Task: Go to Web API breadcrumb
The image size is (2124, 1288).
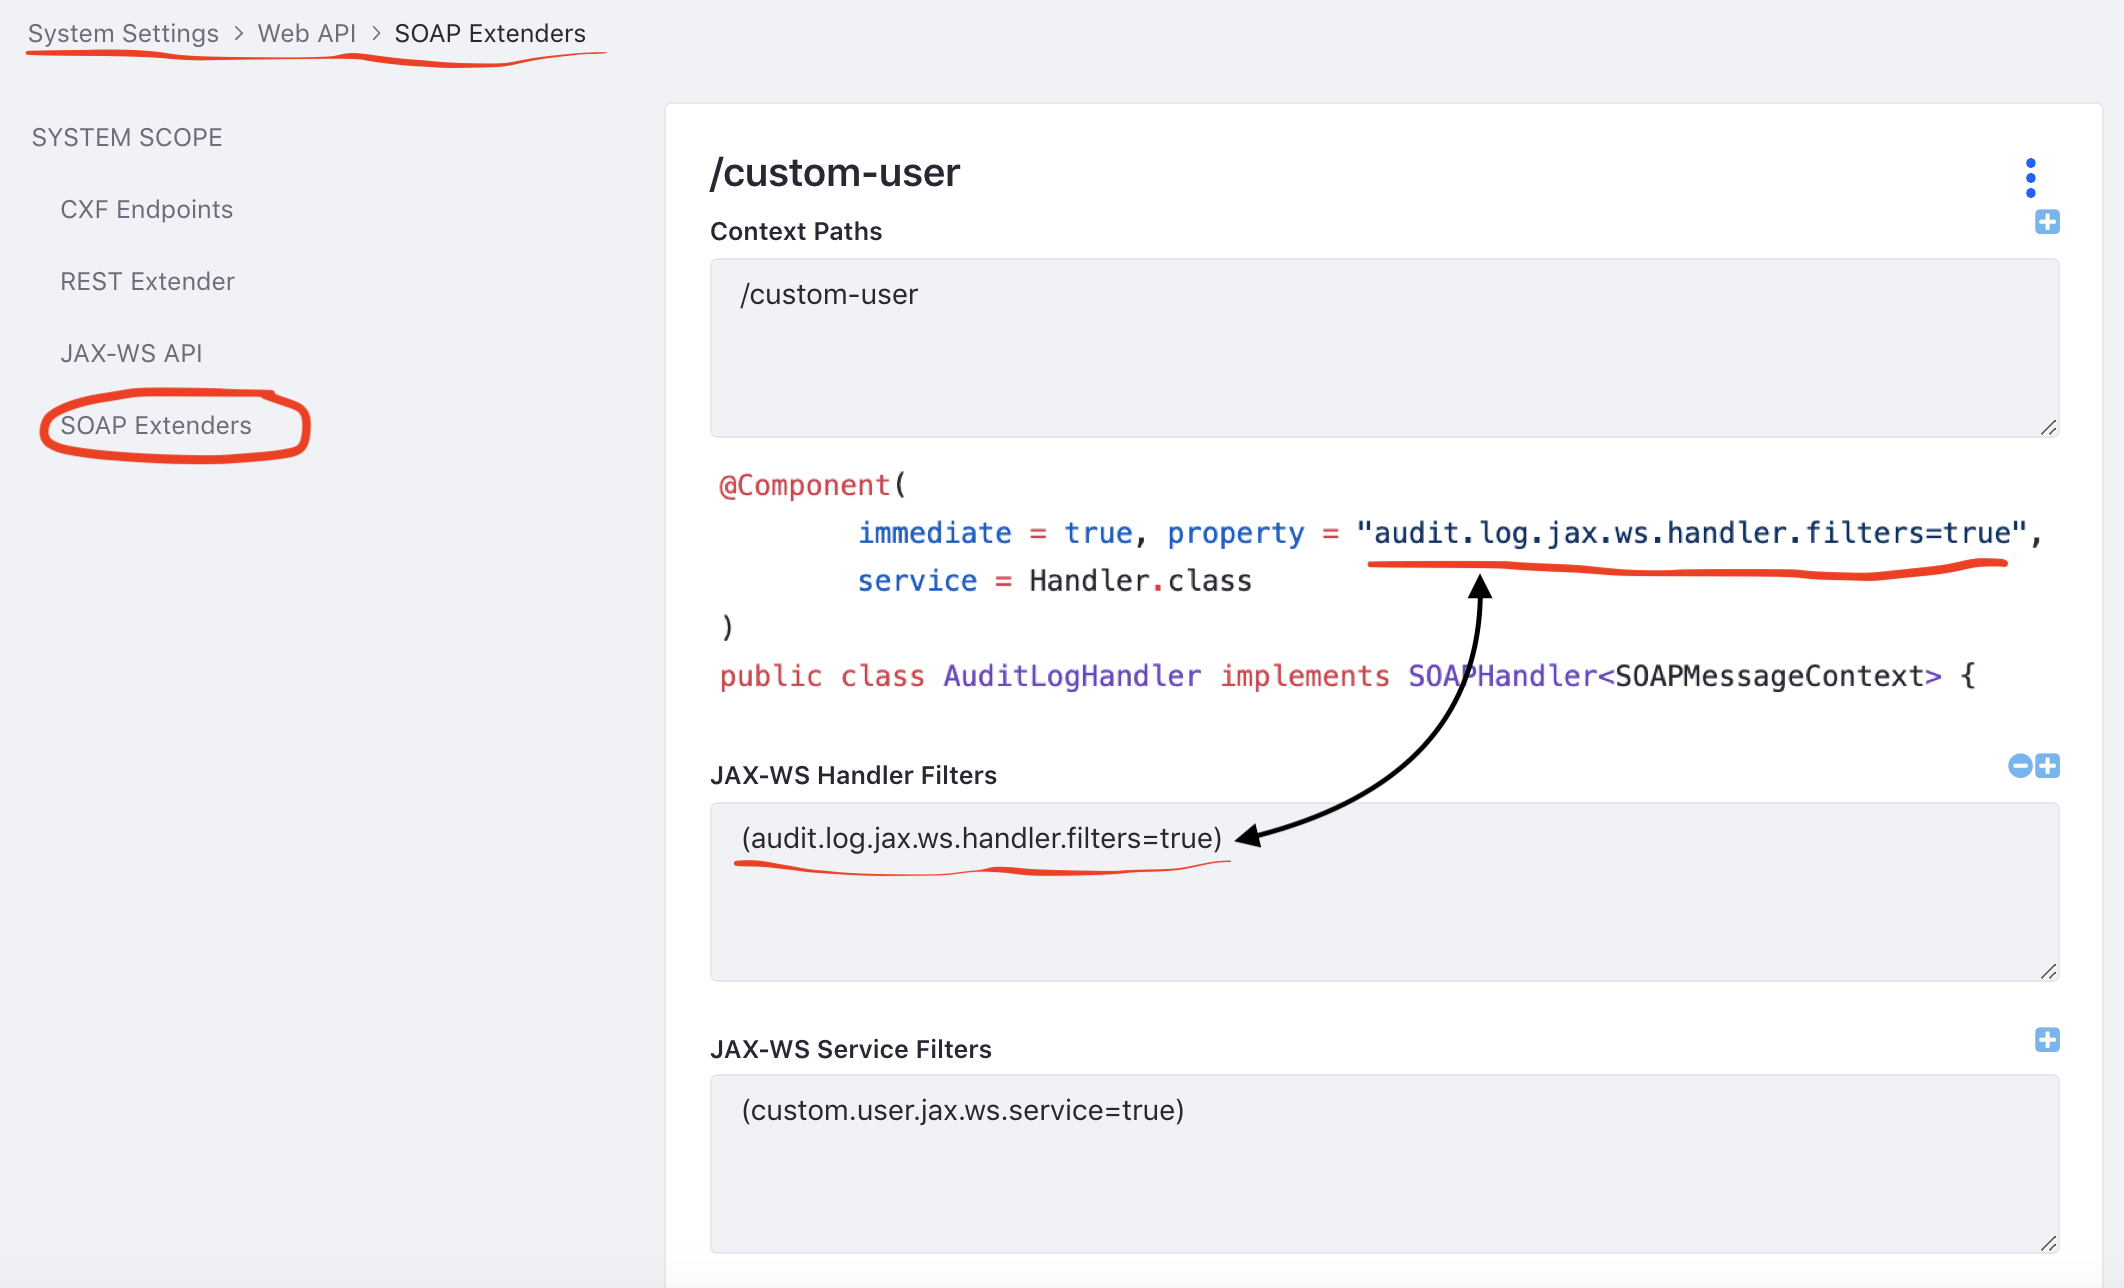Action: coord(306,33)
